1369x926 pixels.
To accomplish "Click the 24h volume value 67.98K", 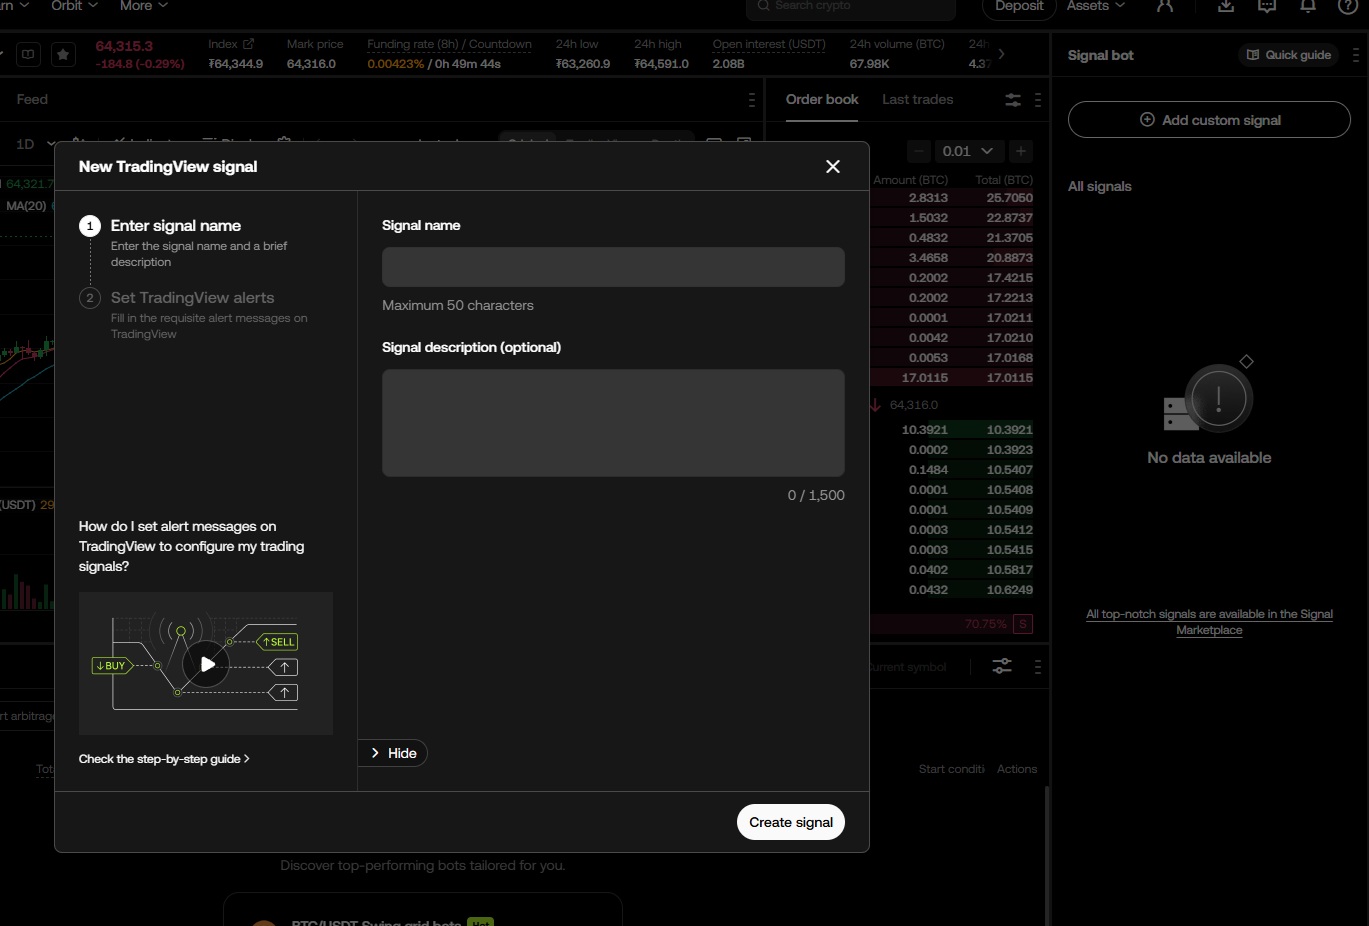I will (869, 64).
